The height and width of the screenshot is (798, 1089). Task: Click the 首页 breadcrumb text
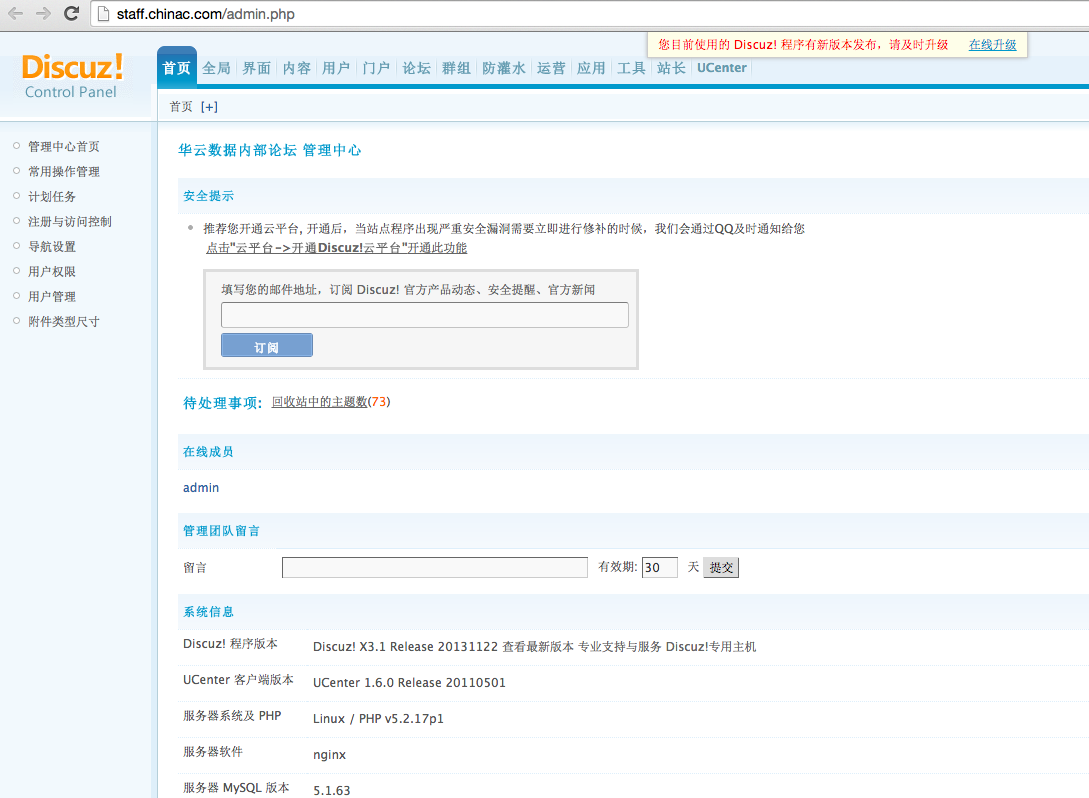tap(181, 107)
